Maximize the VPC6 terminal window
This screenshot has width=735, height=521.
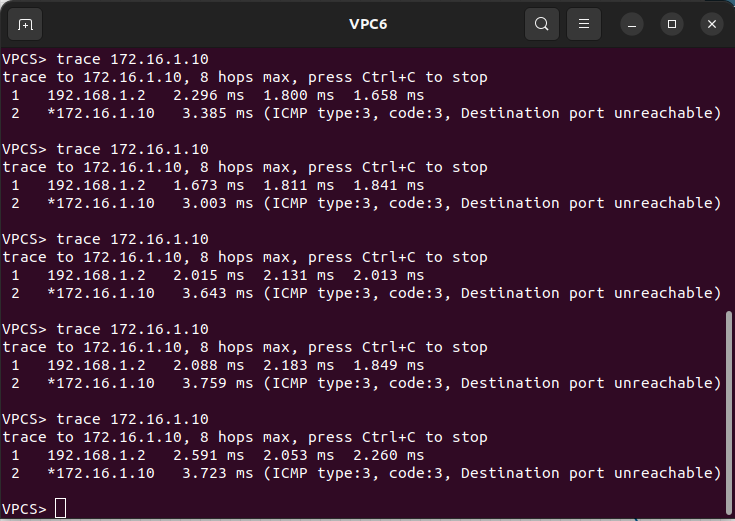click(x=672, y=24)
